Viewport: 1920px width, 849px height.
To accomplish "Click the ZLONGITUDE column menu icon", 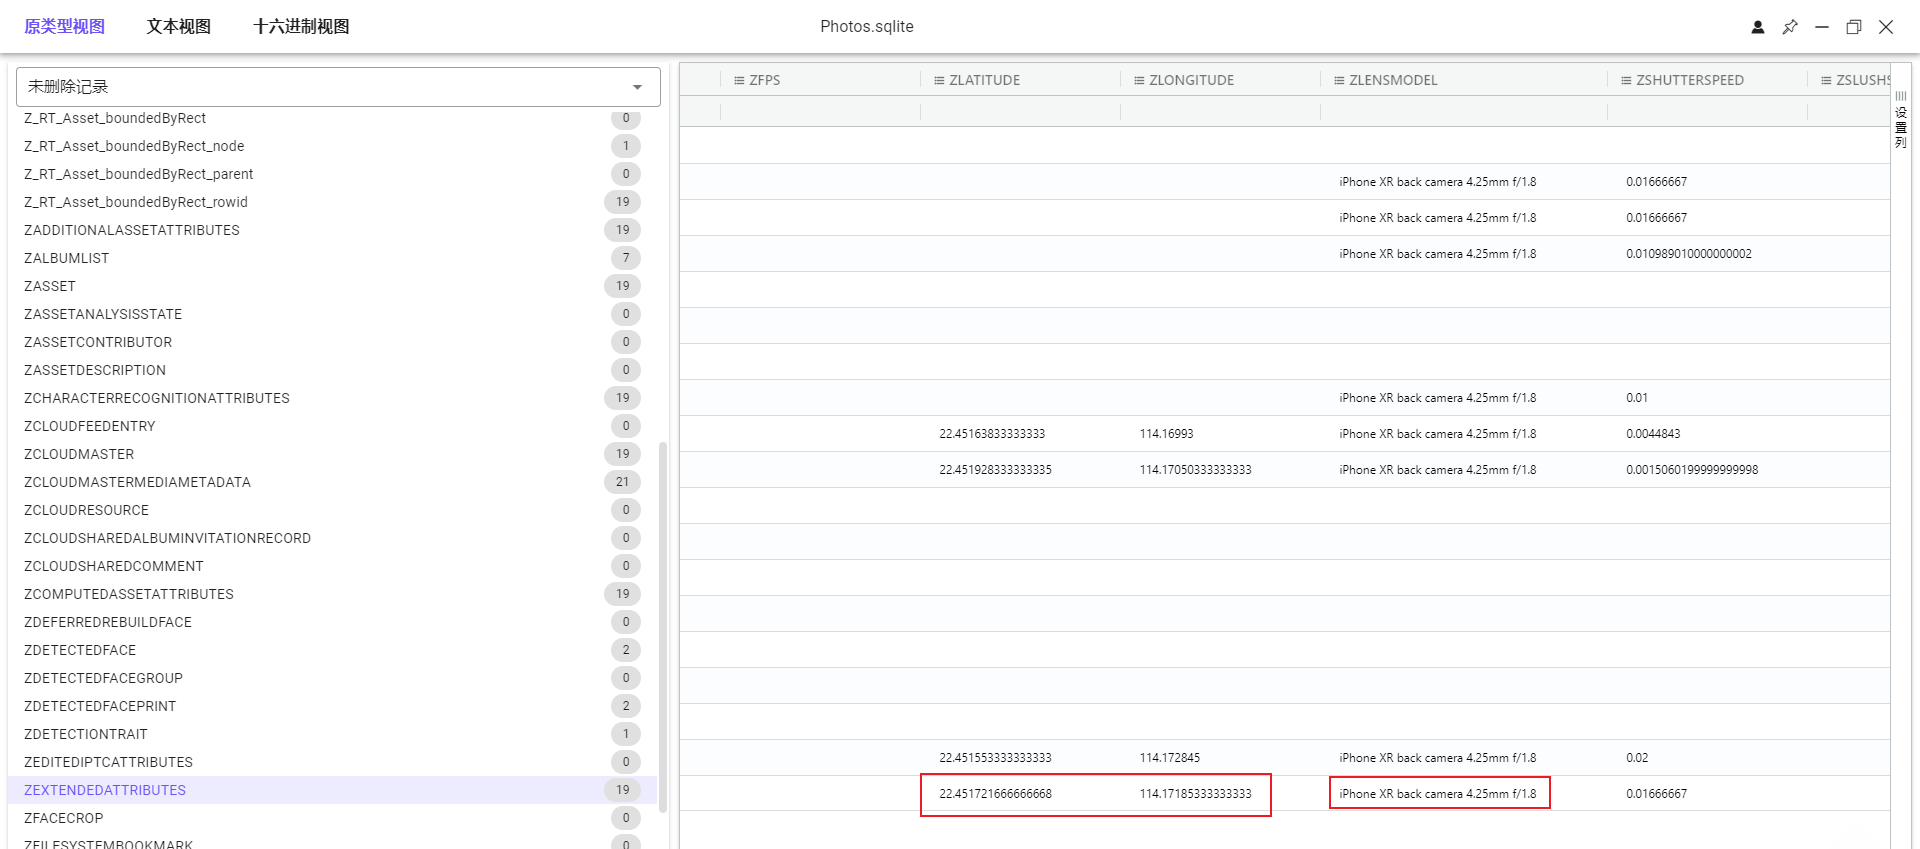I will click(x=1139, y=80).
